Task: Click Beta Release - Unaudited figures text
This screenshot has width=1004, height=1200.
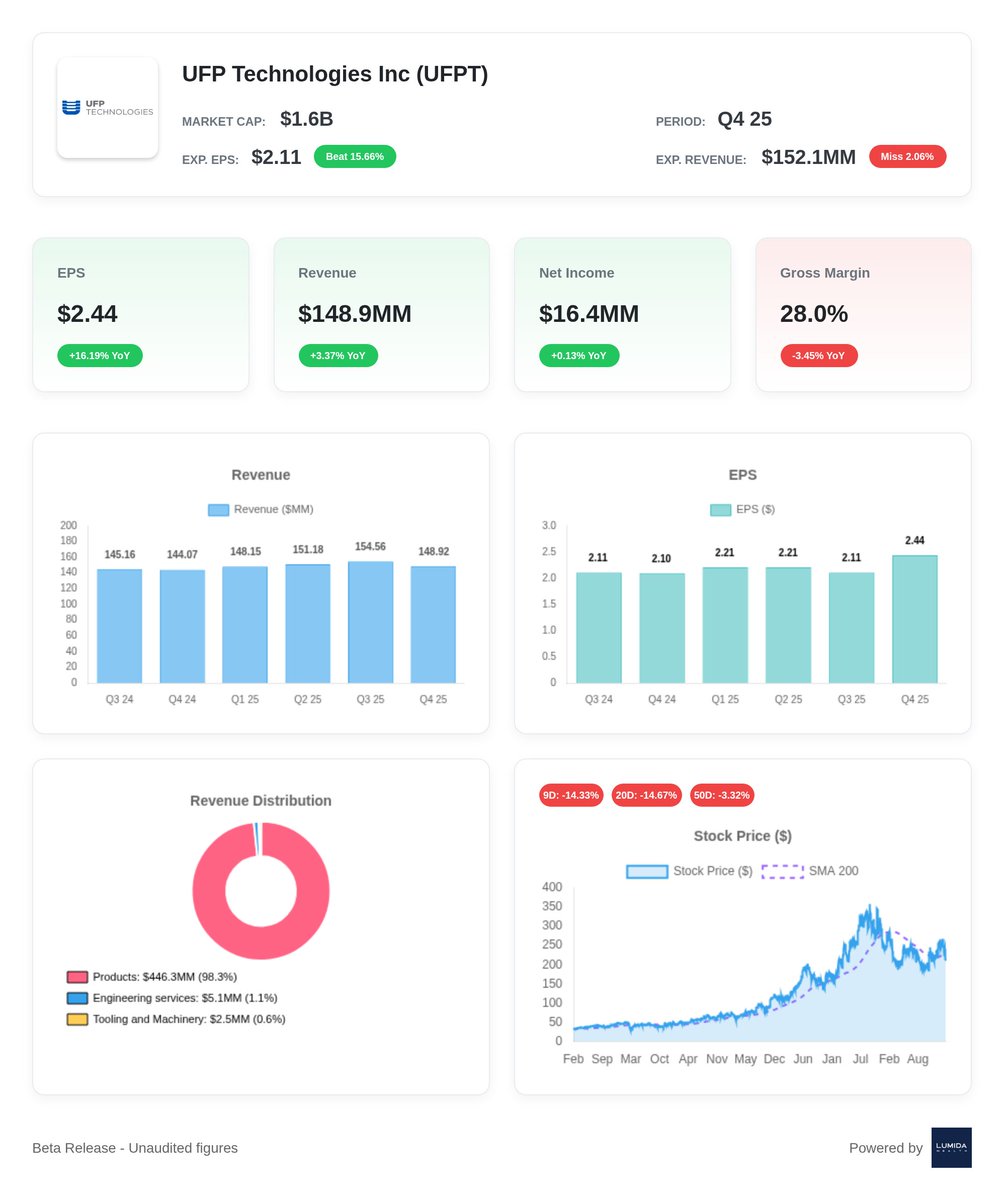Action: pos(135,1148)
